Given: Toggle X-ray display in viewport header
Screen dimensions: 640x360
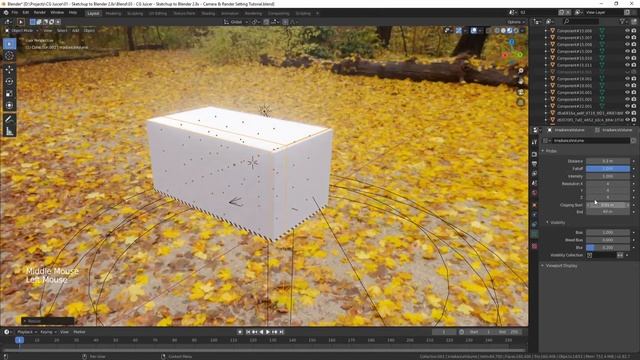Looking at the screenshot, I should pos(488,30).
